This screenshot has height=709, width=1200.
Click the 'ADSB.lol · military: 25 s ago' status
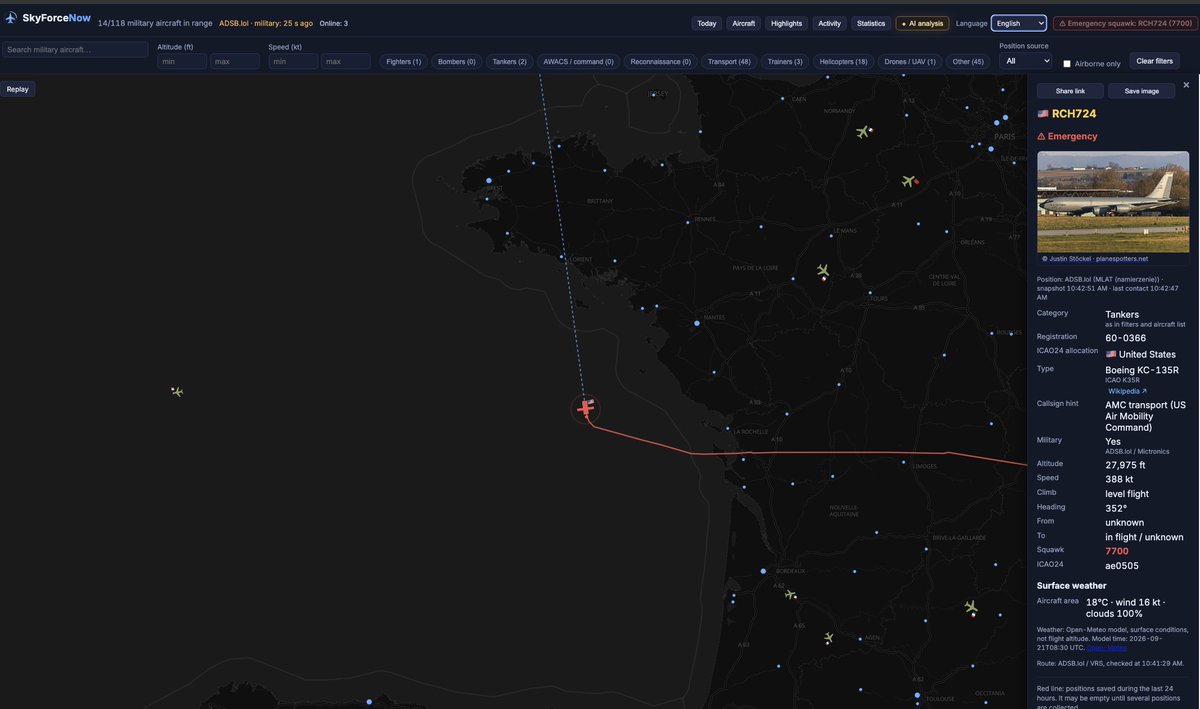[265, 23]
